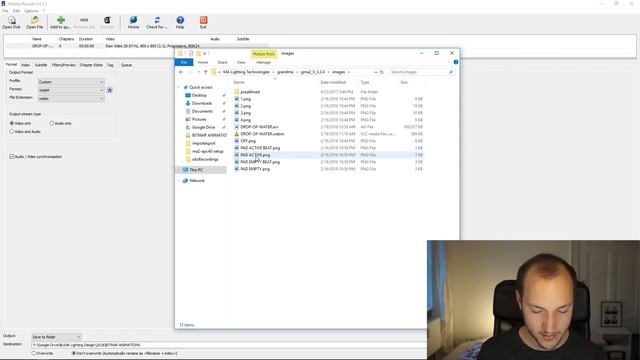This screenshot has height=360, width=640.
Task: Open the BITMAP ANIMATION folder shortcut
Action: click(x=206, y=135)
